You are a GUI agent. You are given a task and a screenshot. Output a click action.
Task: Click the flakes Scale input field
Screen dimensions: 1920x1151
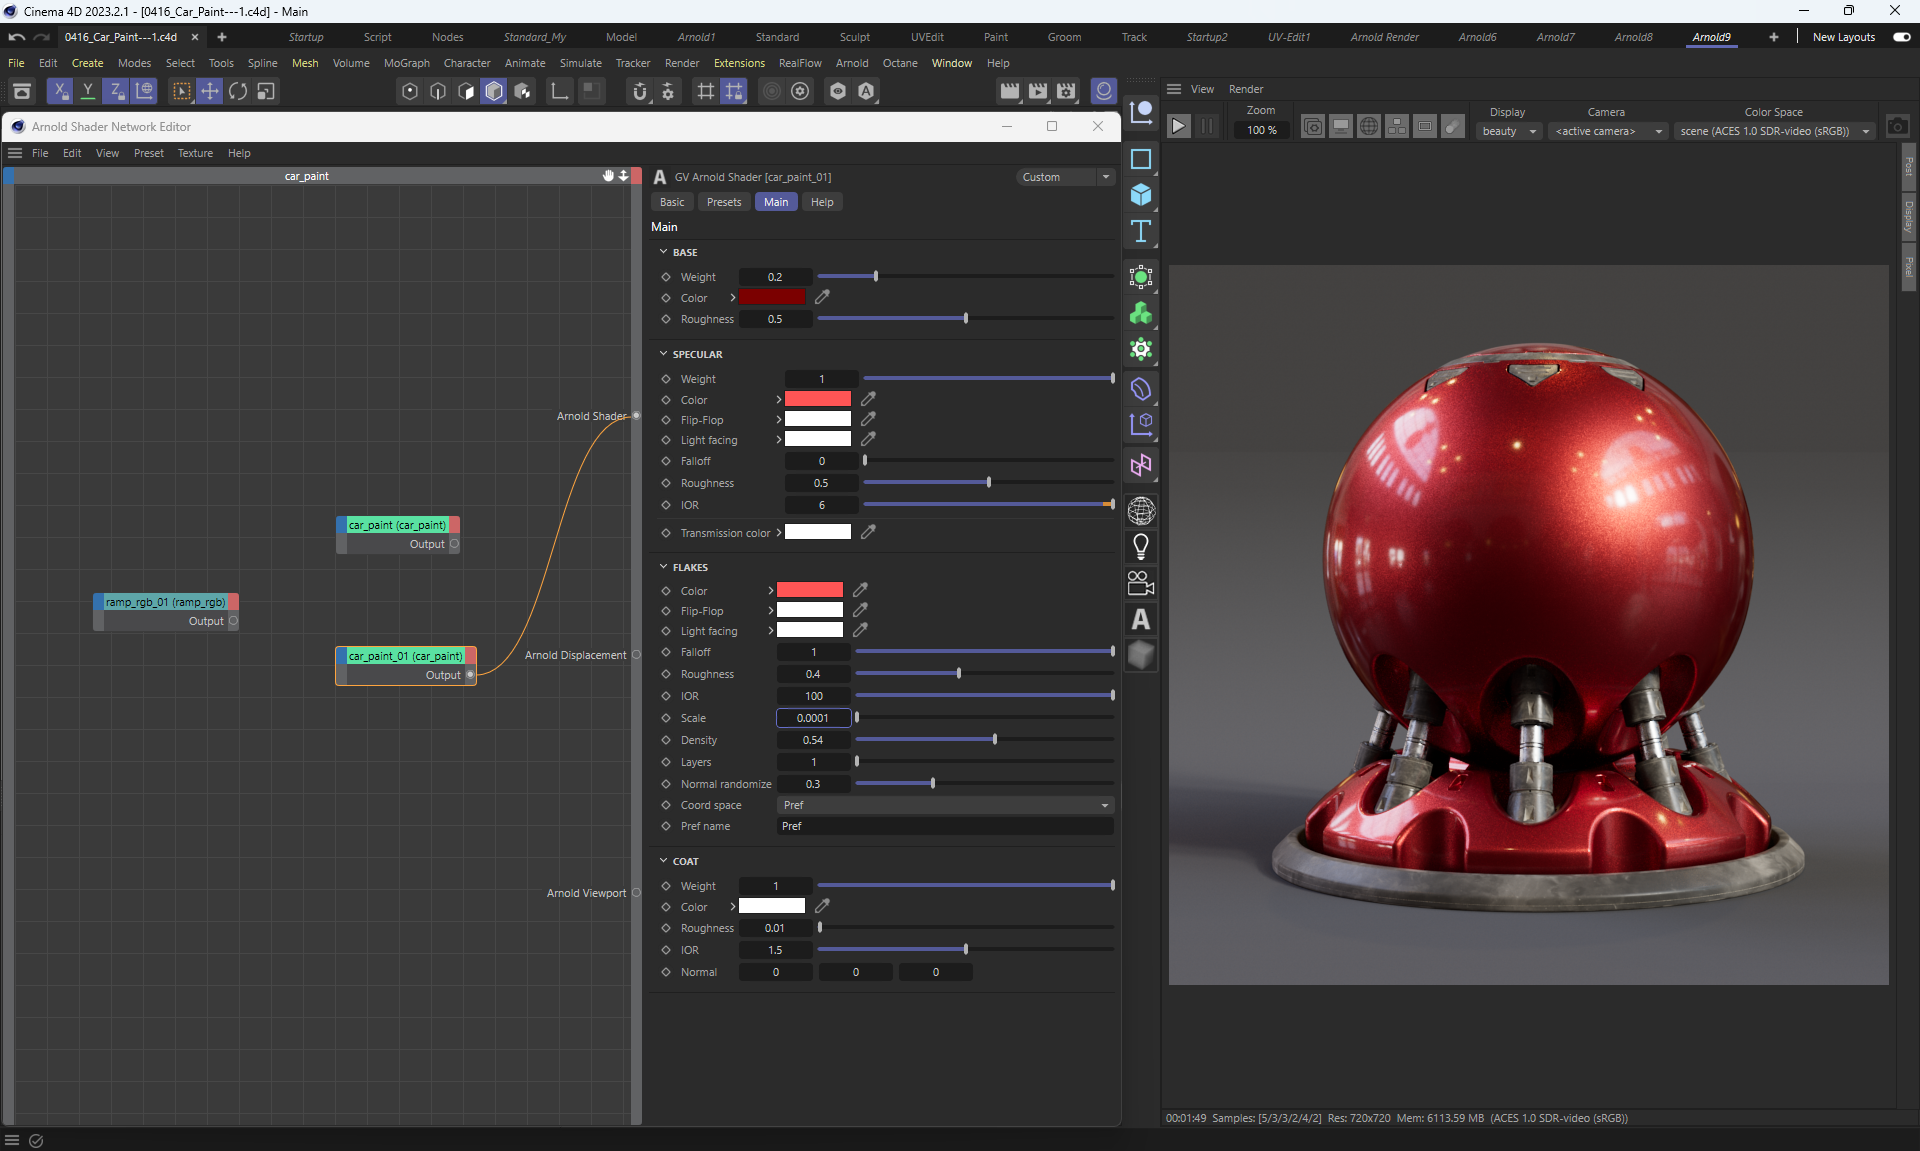(x=813, y=718)
